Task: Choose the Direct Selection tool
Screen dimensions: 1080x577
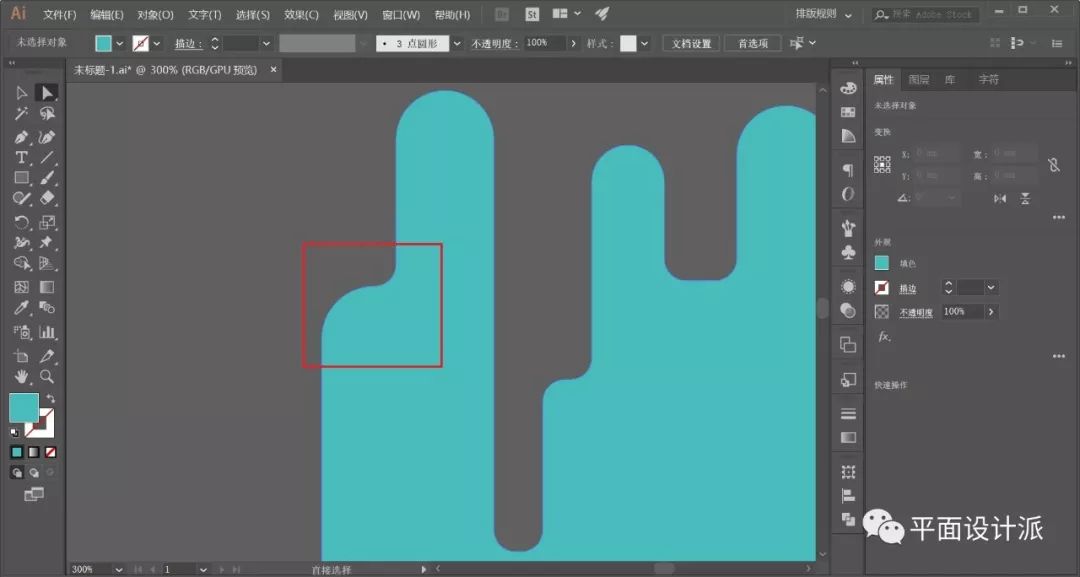Action: coord(46,93)
